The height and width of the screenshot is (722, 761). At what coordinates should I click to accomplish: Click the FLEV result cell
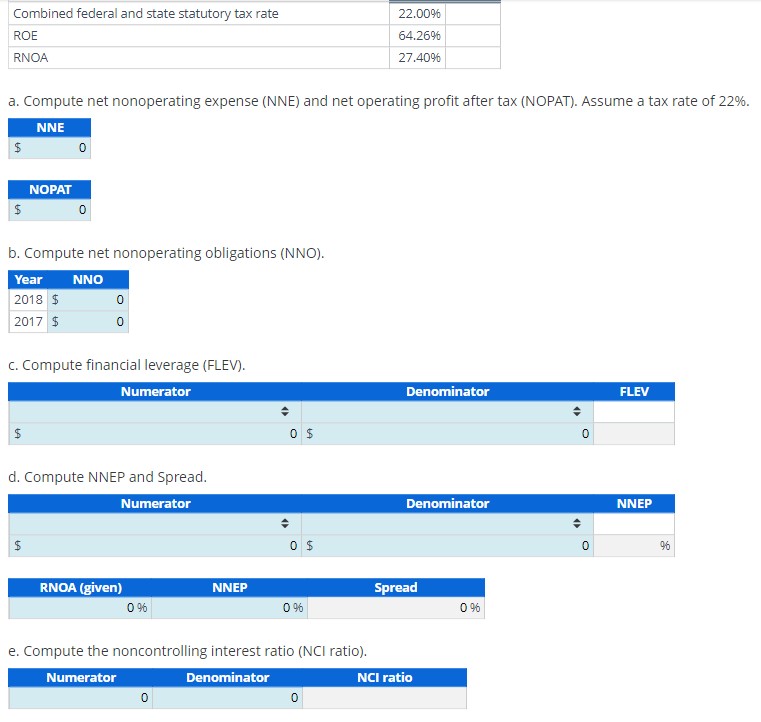[x=634, y=433]
